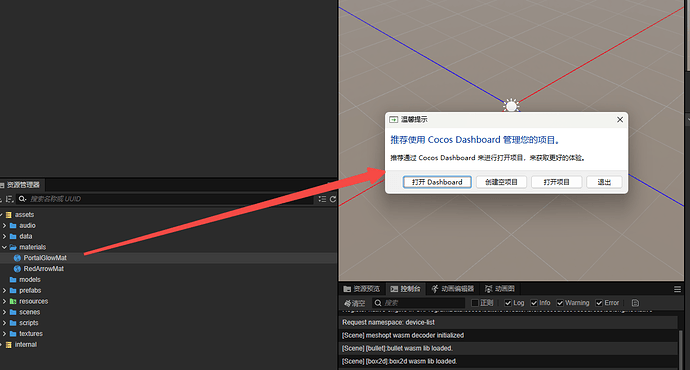This screenshot has width=690, height=370.
Task: Click the prefabs folder label
Action: tap(30, 290)
